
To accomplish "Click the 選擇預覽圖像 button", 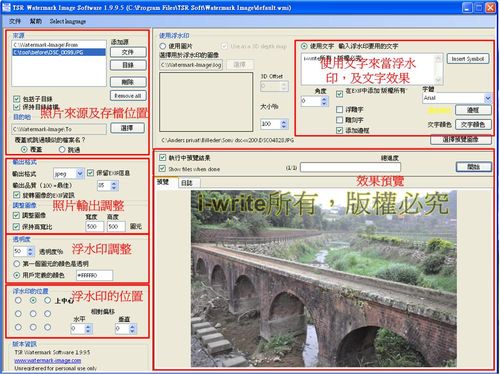I will (x=461, y=139).
